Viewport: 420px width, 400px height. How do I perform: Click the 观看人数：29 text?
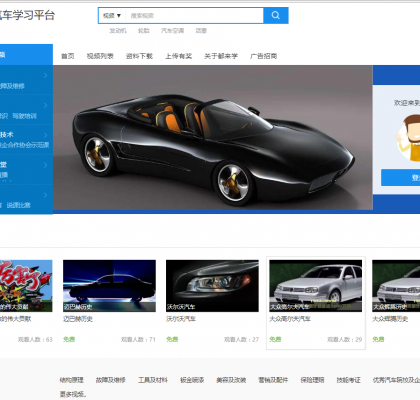pos(344,340)
